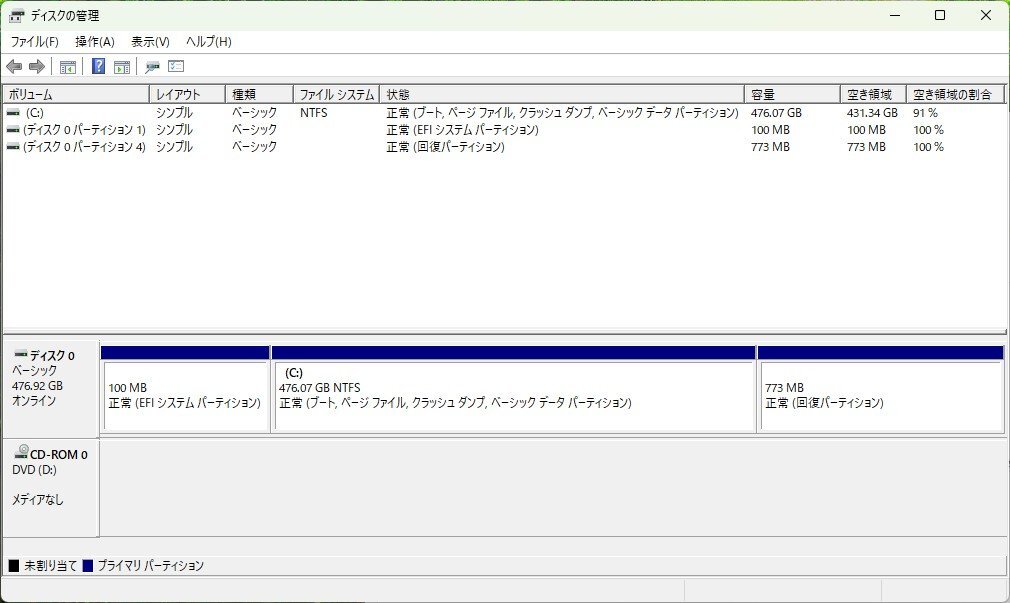Click the 状態 column header
The width and height of the screenshot is (1010, 603).
click(x=397, y=92)
